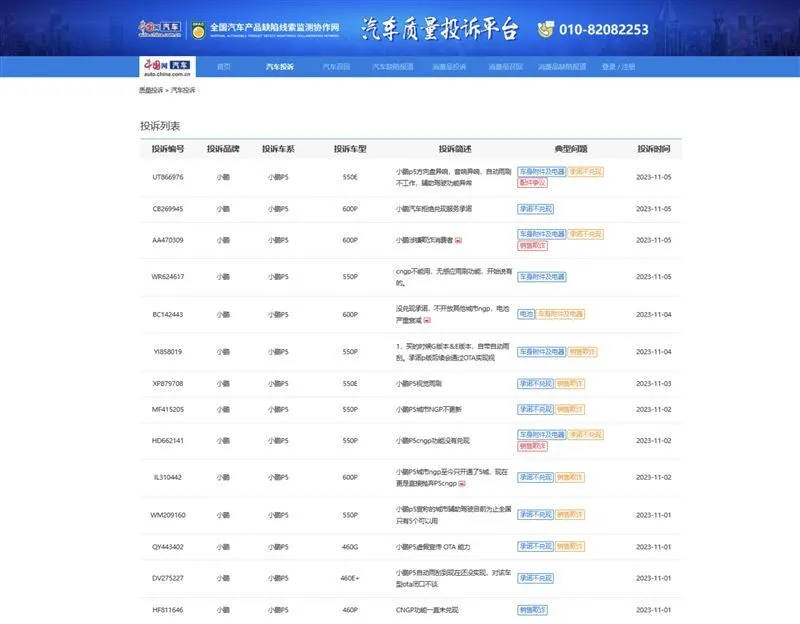
Task: Click red 配件争议 tag in row UT866976
Action: click(x=532, y=183)
